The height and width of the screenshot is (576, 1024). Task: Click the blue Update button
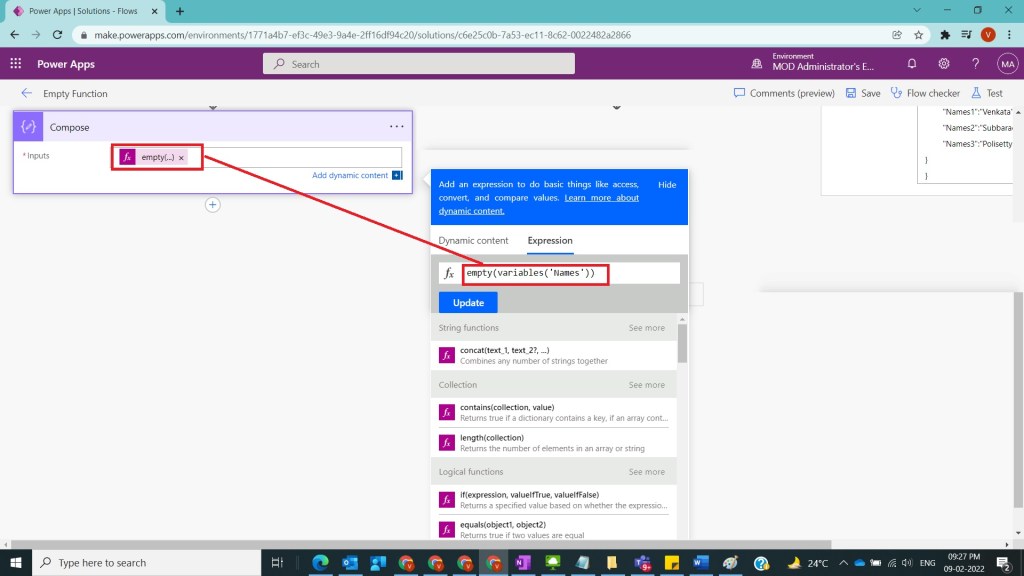467,303
